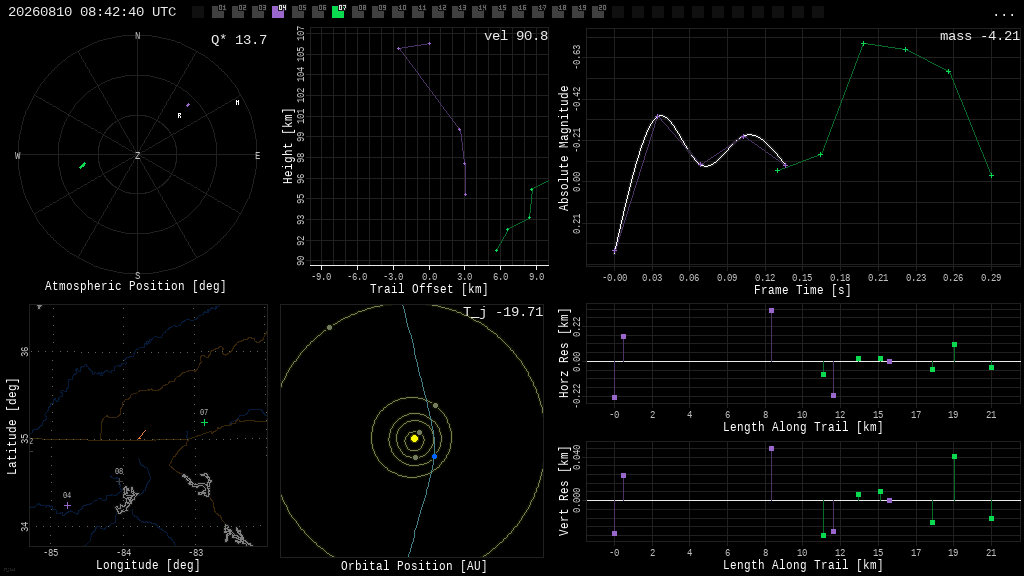Click the last green light curve point

click(991, 176)
